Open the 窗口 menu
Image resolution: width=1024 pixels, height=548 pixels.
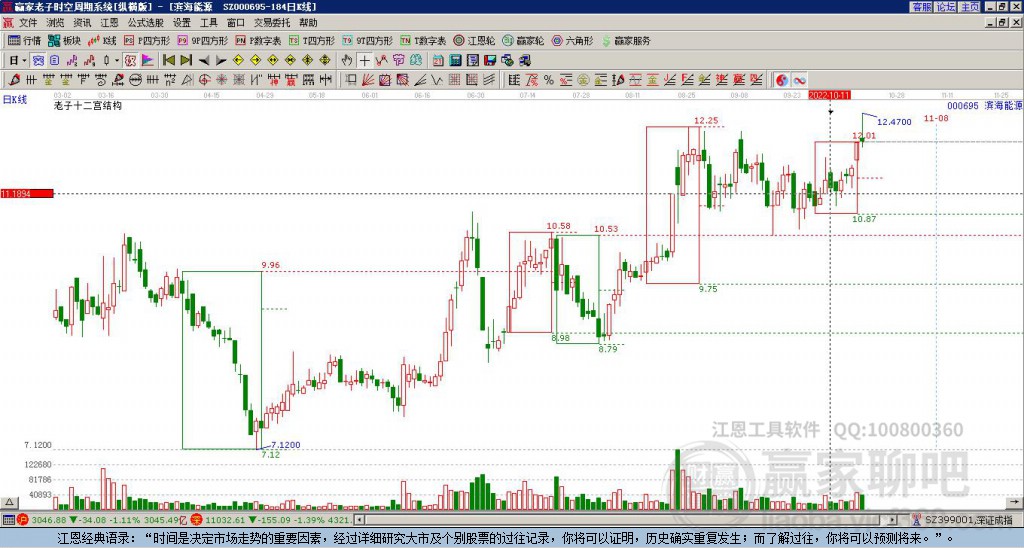tap(236, 23)
